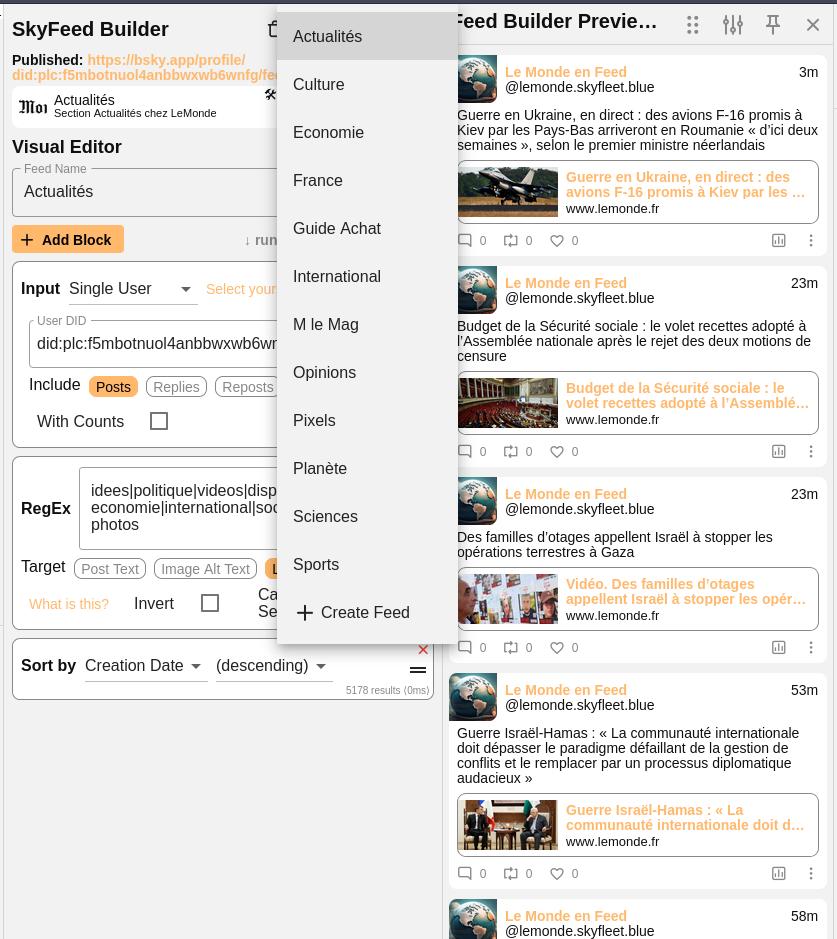Open the Vidéo familles d'otages article card
Image resolution: width=837 pixels, height=939 pixels.
tap(638, 599)
